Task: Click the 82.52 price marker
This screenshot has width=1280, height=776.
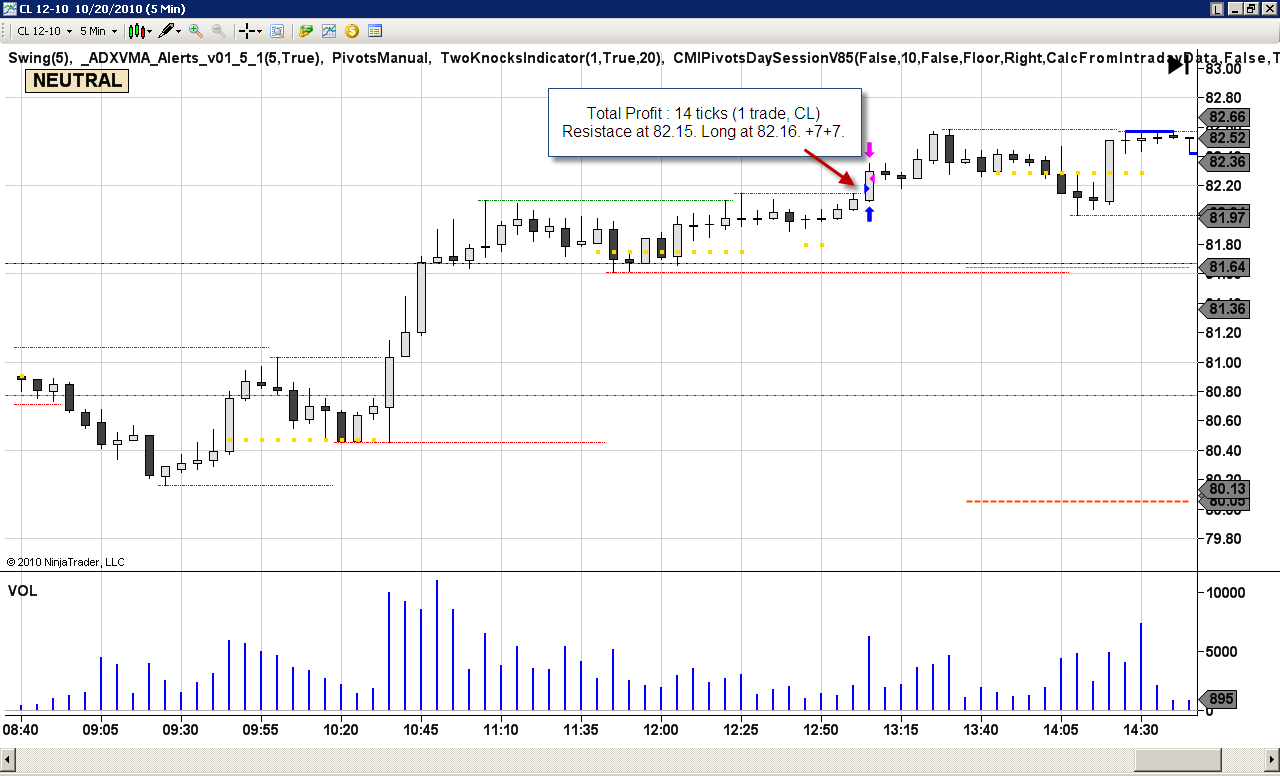Action: 1226,138
